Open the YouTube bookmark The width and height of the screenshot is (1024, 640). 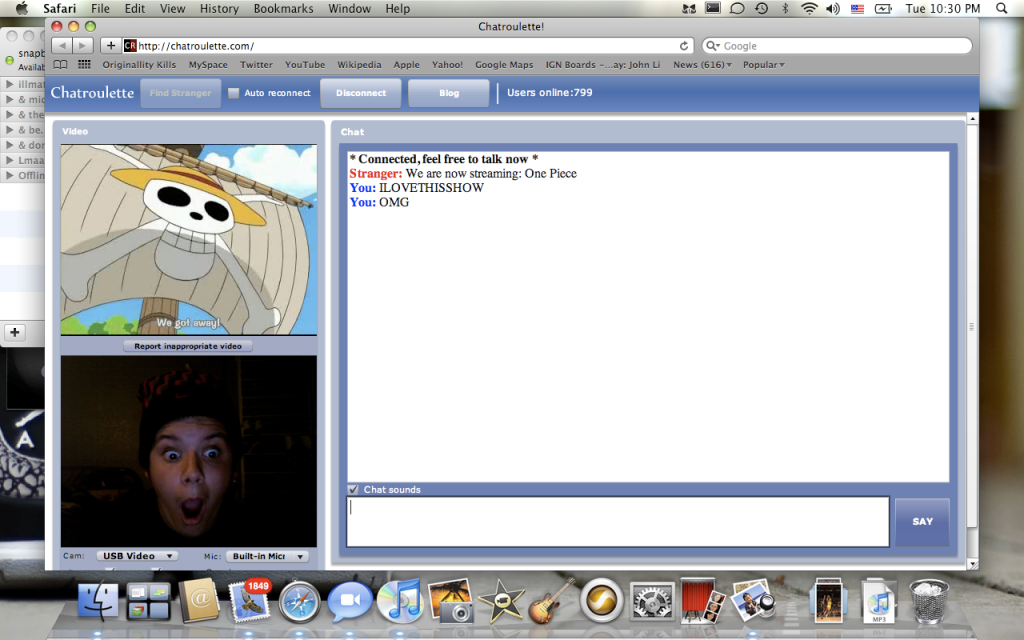tap(305, 65)
